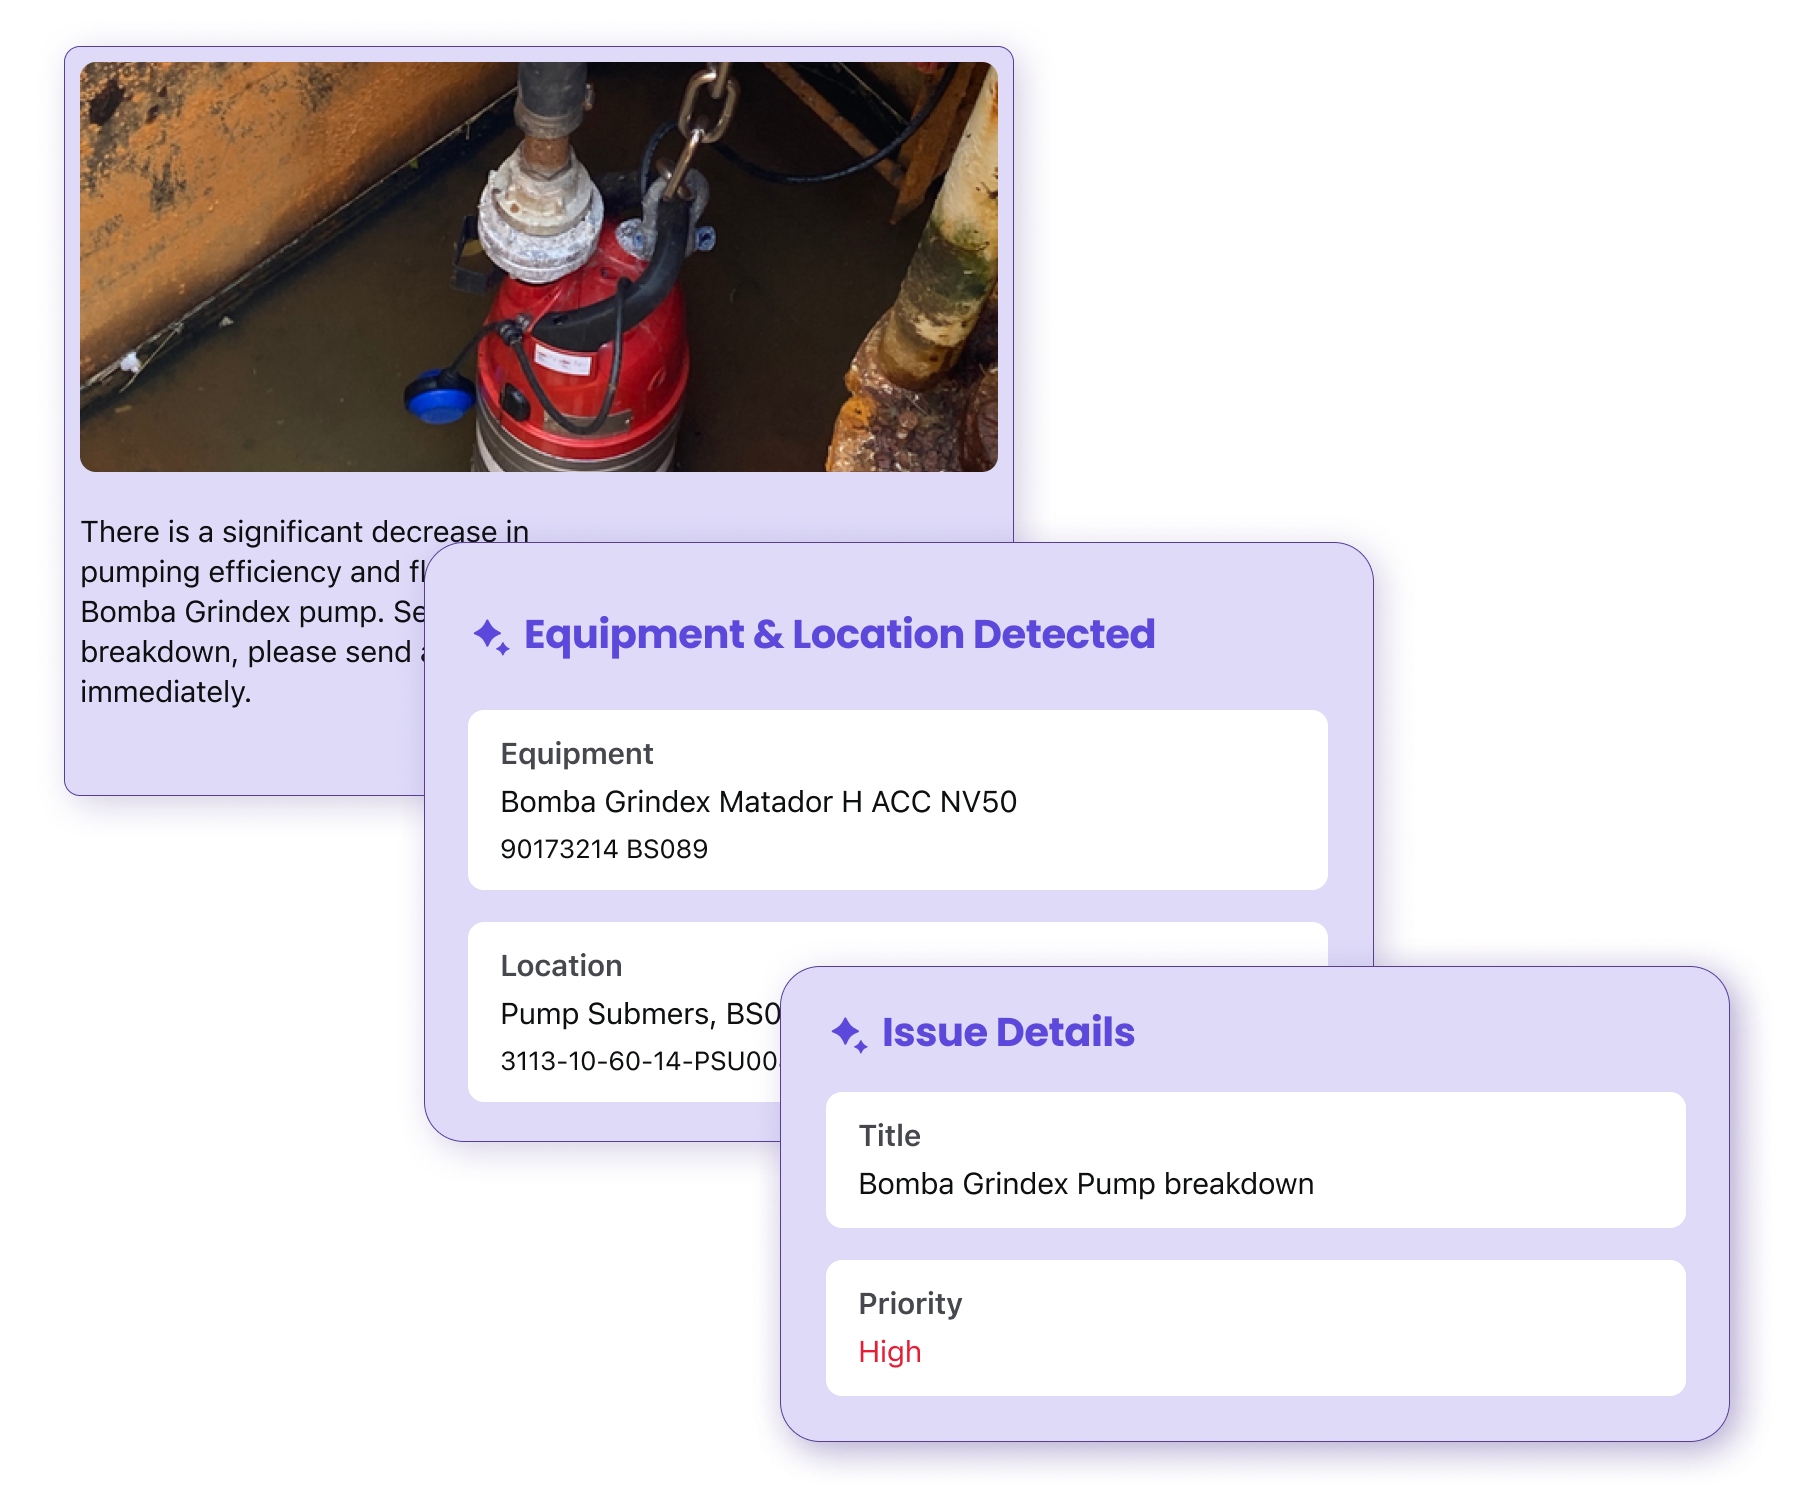The height and width of the screenshot is (1504, 1800).
Task: Click the Location field label
Action: click(561, 966)
